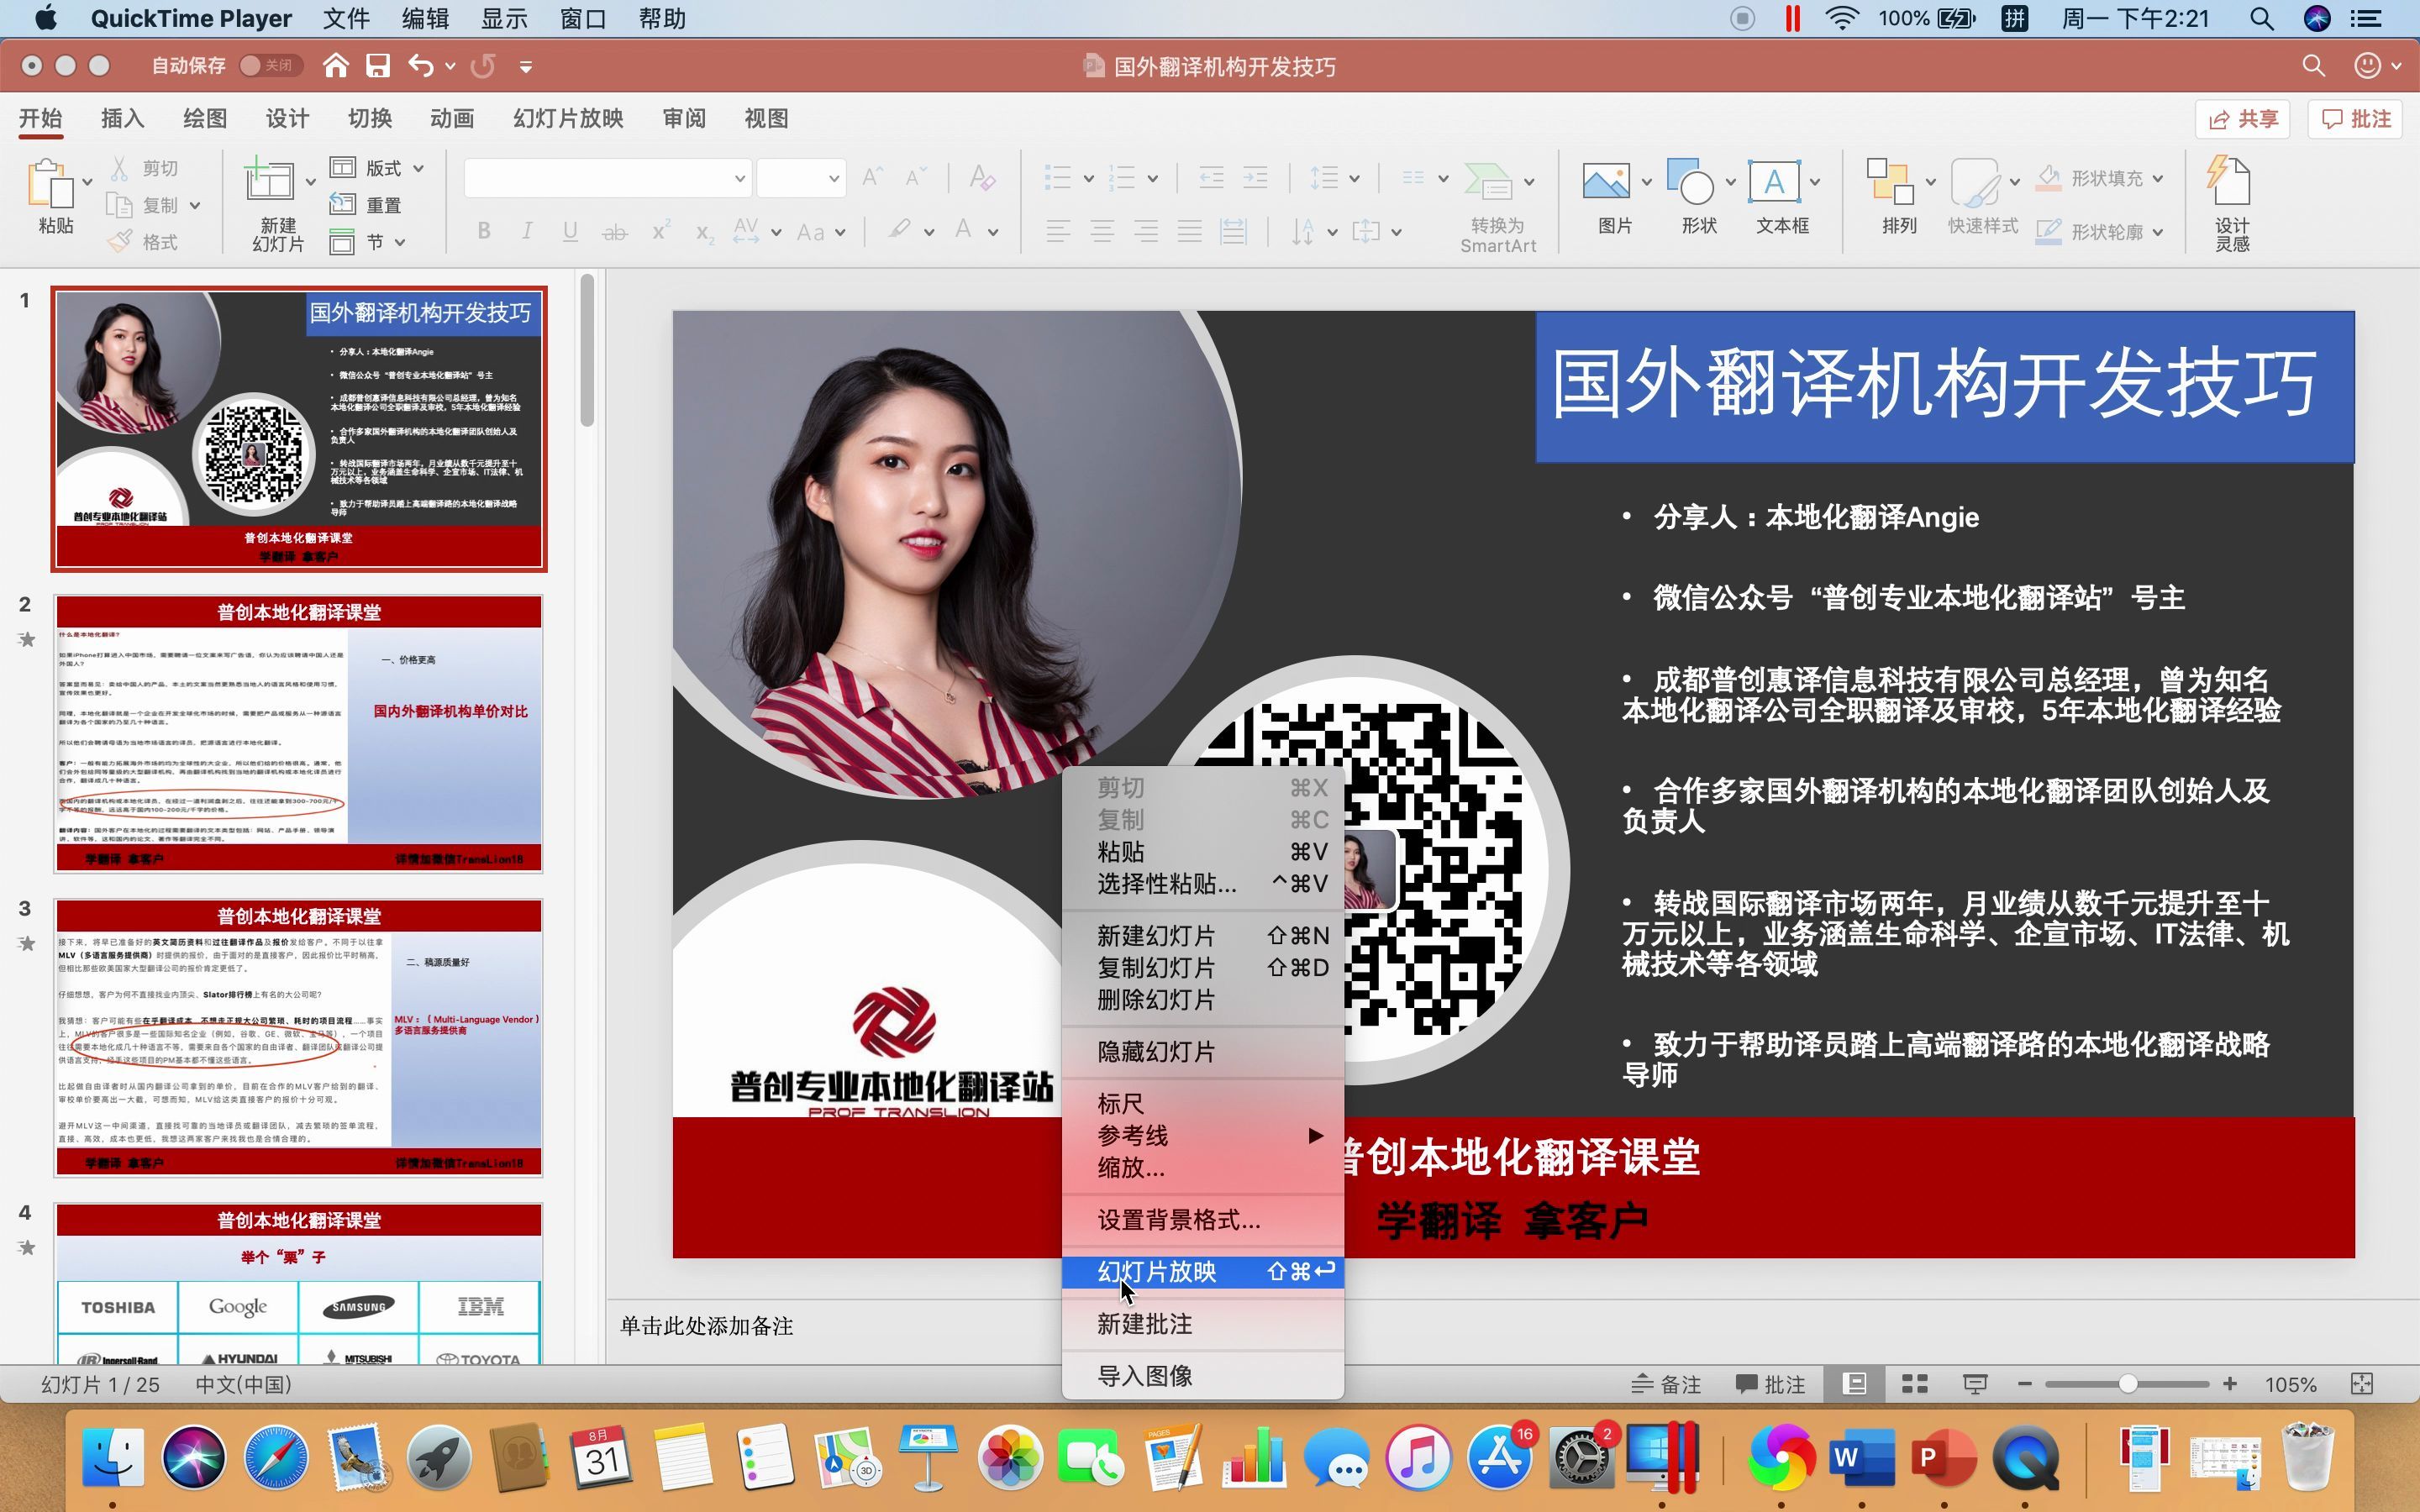
Task: Open the 文件 menu in menu bar
Action: [346, 18]
